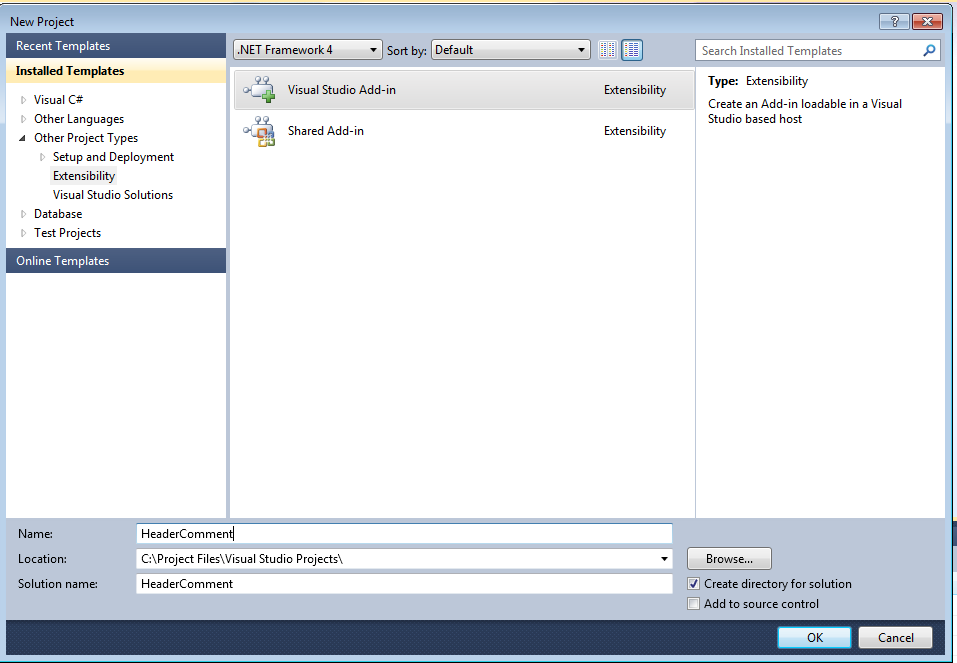Select Other Project Types tree label
The height and width of the screenshot is (663, 957).
tap(85, 138)
